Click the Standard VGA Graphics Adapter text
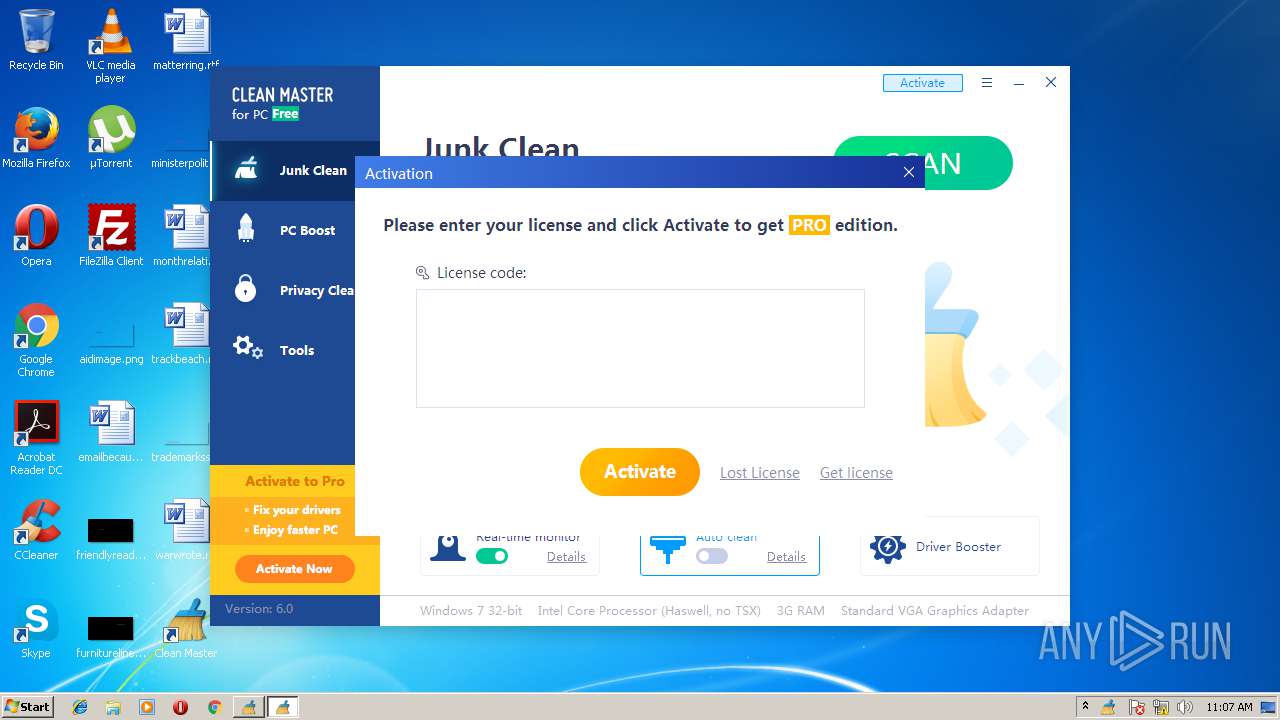Screen dimensions: 1280x720 tap(935, 610)
